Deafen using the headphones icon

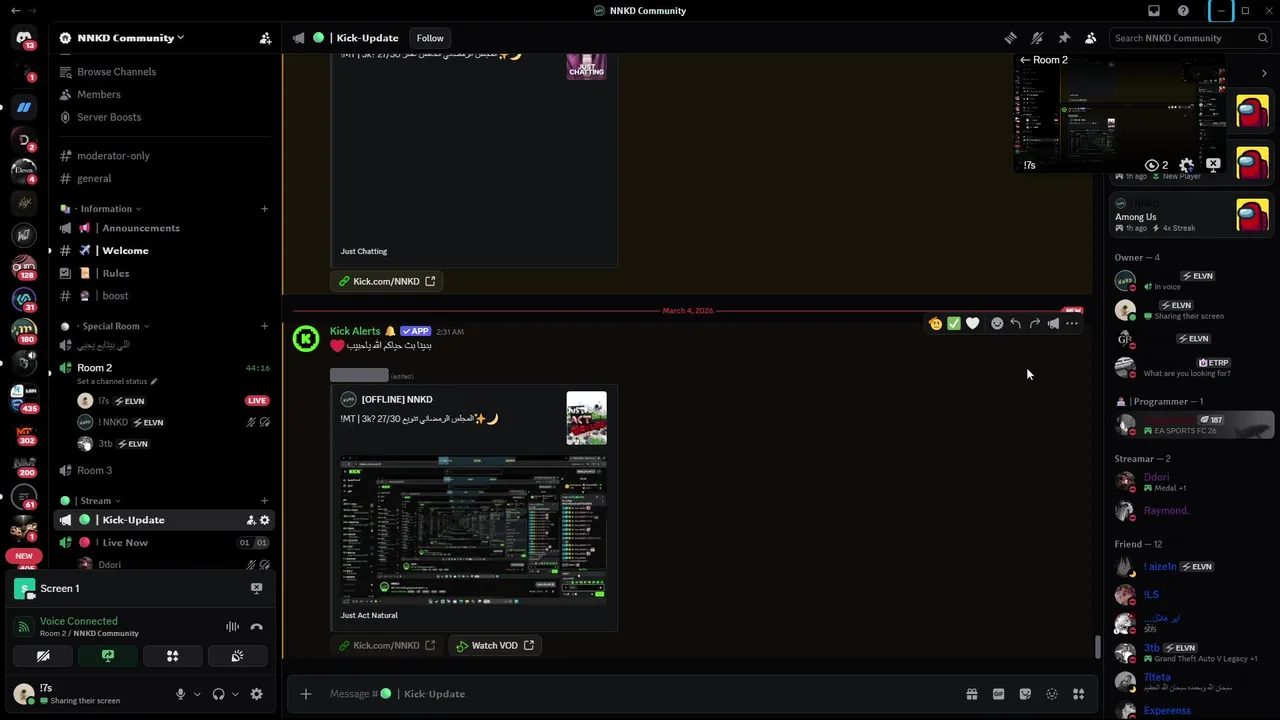[218, 694]
